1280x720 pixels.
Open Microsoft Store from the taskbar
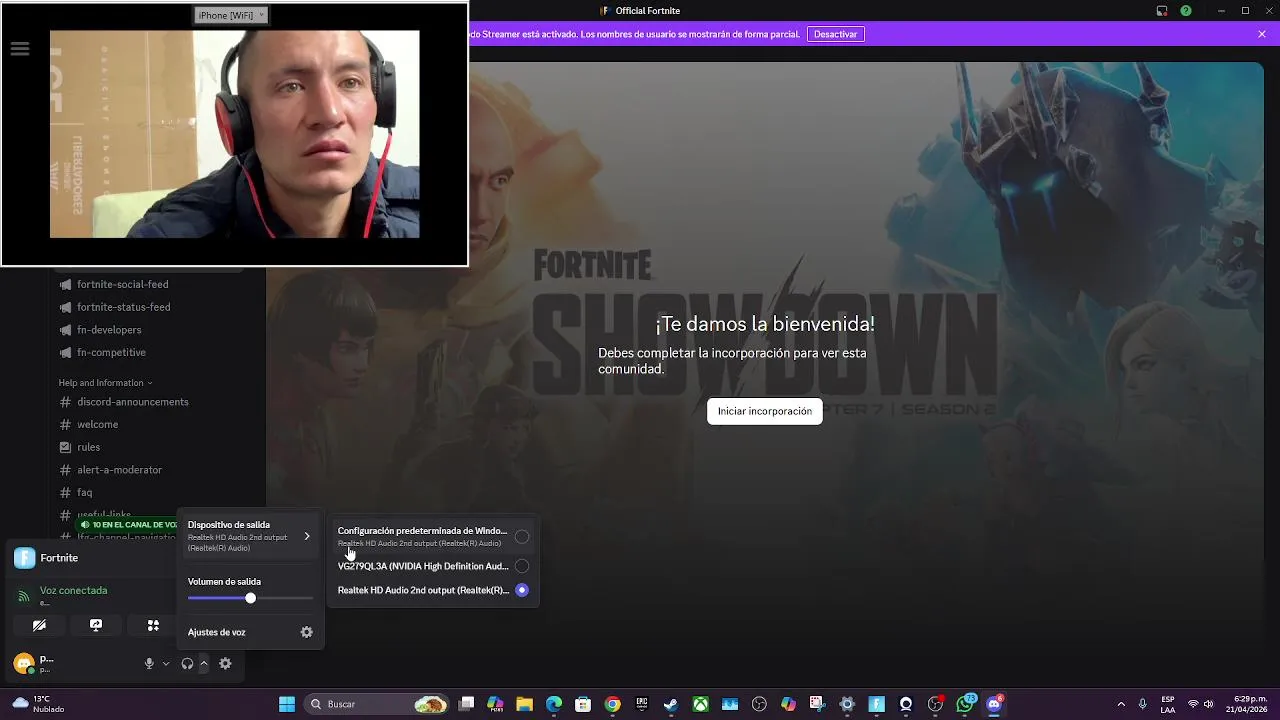[583, 704]
